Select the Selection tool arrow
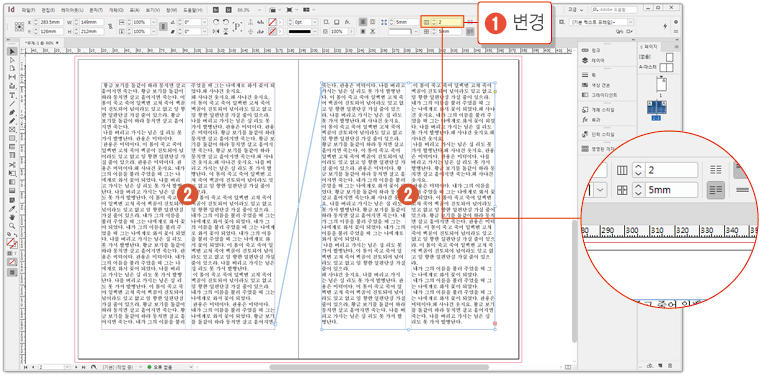 coord(12,51)
